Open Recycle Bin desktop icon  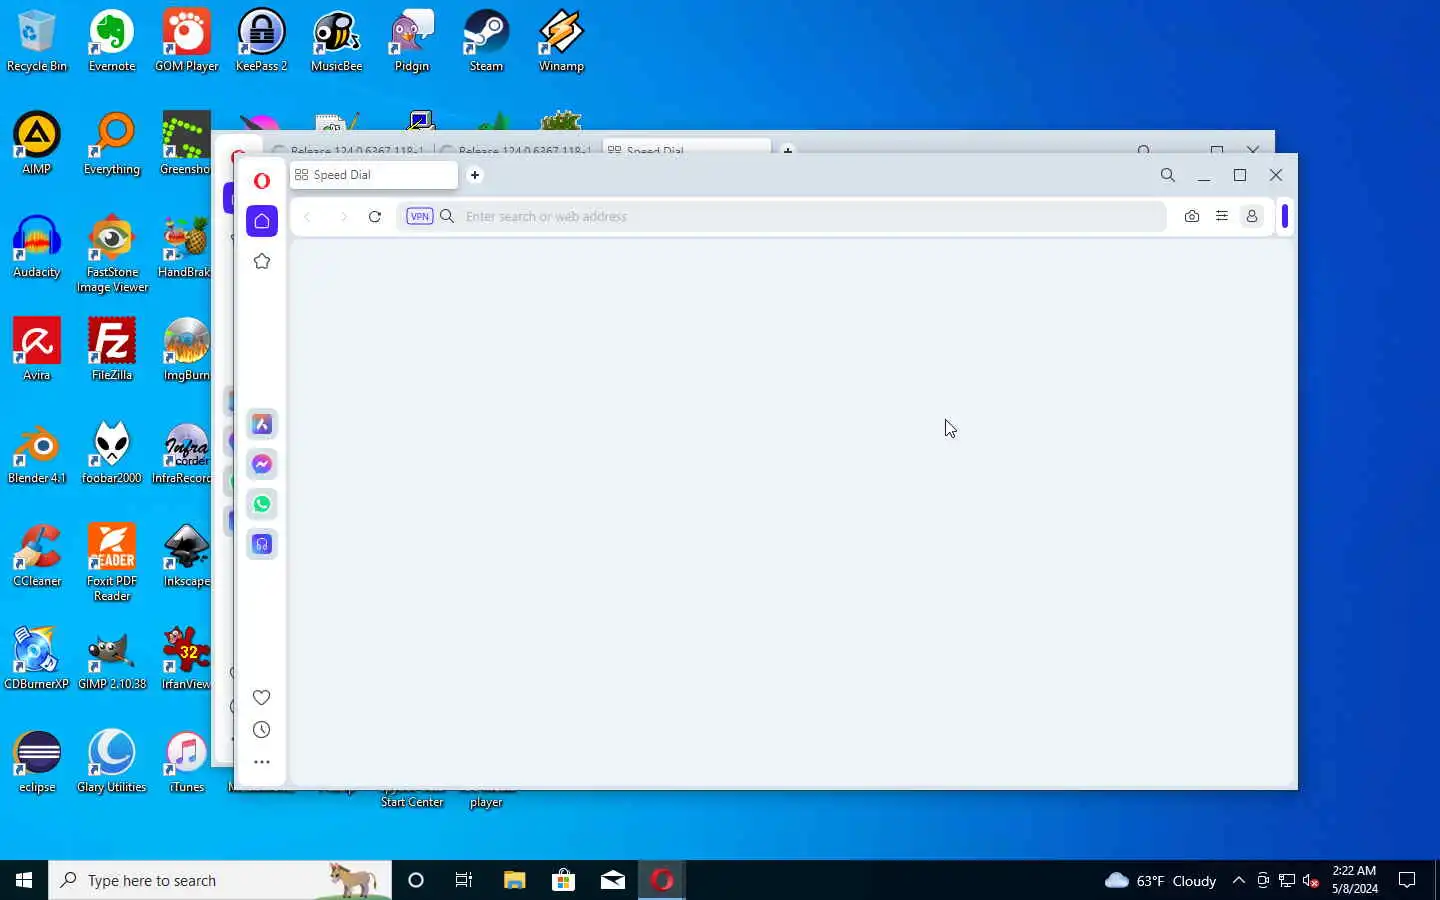(x=37, y=41)
